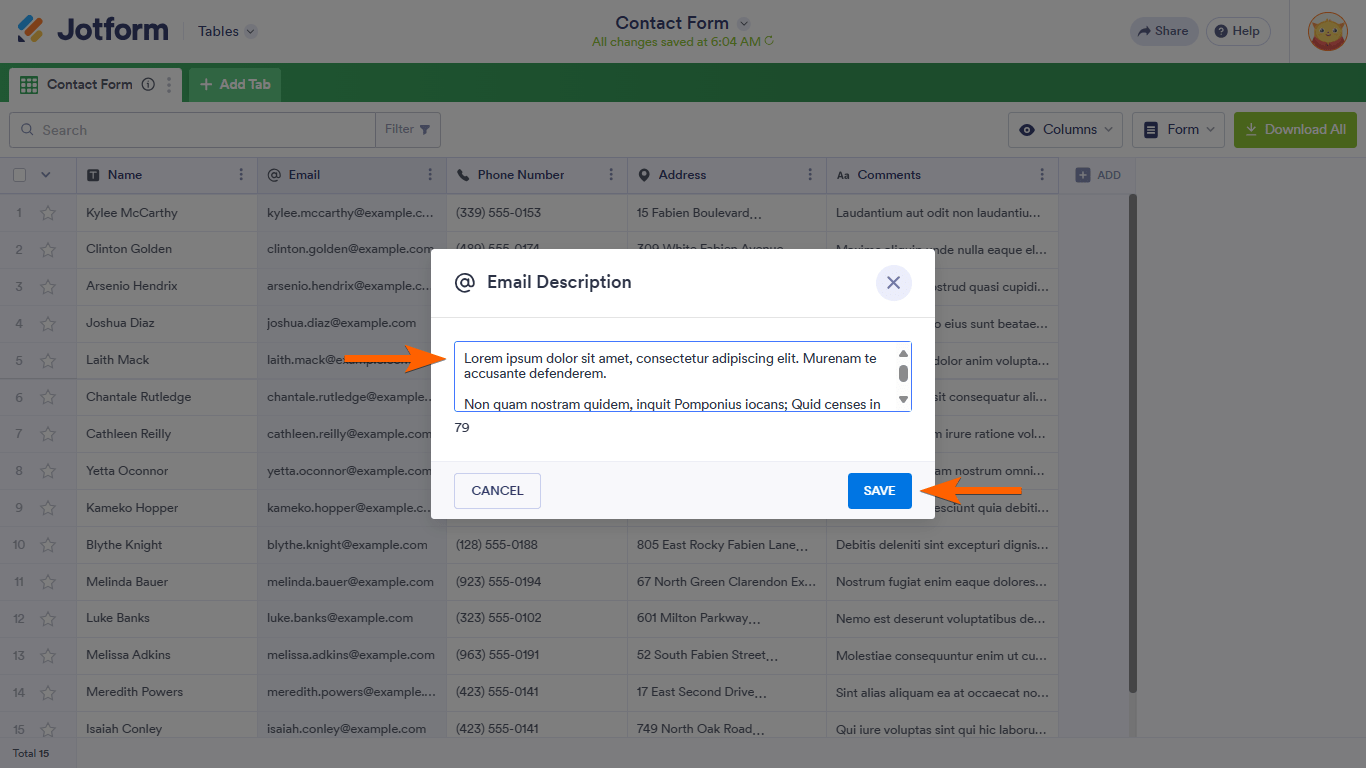Open the Form dropdown
1366x768 pixels.
pos(1181,130)
